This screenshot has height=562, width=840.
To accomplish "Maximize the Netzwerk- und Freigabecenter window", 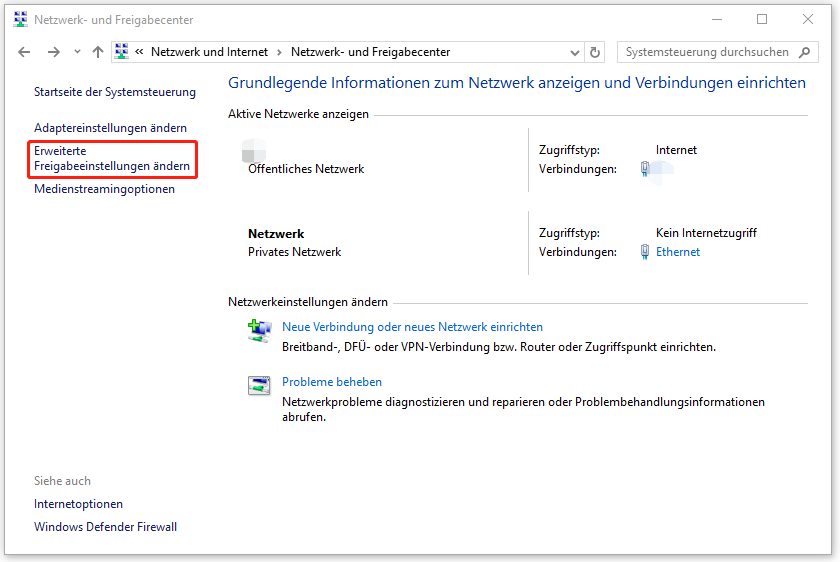I will point(762,19).
